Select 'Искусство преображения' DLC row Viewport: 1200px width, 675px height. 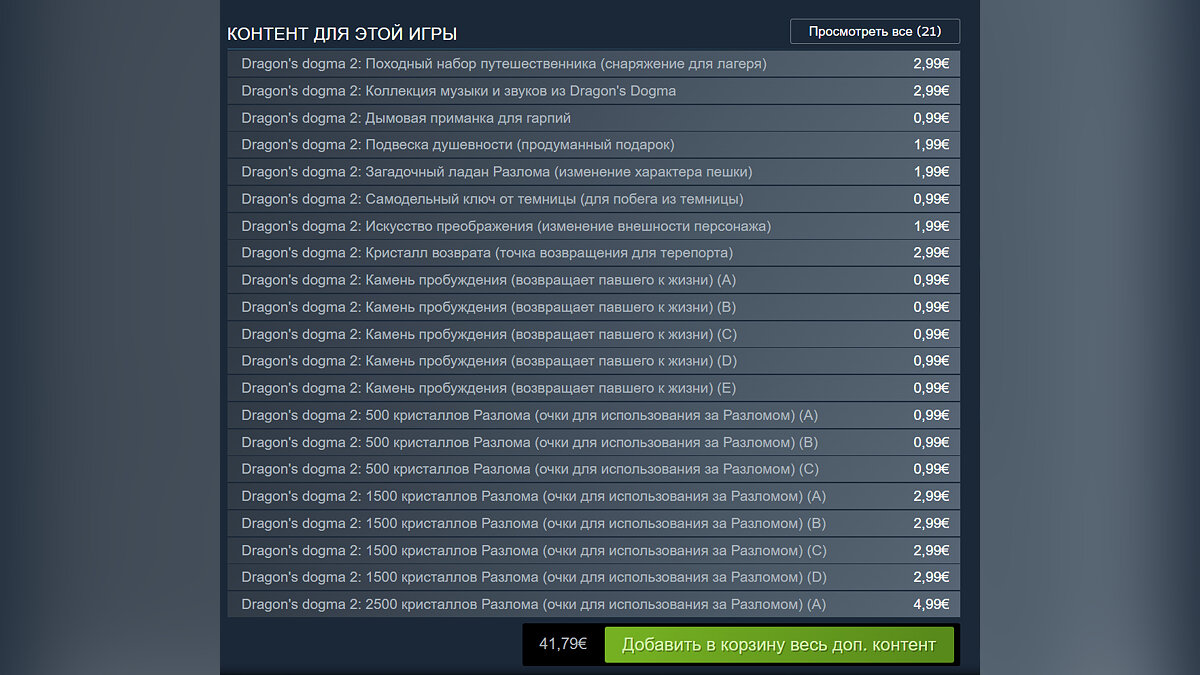click(x=506, y=226)
